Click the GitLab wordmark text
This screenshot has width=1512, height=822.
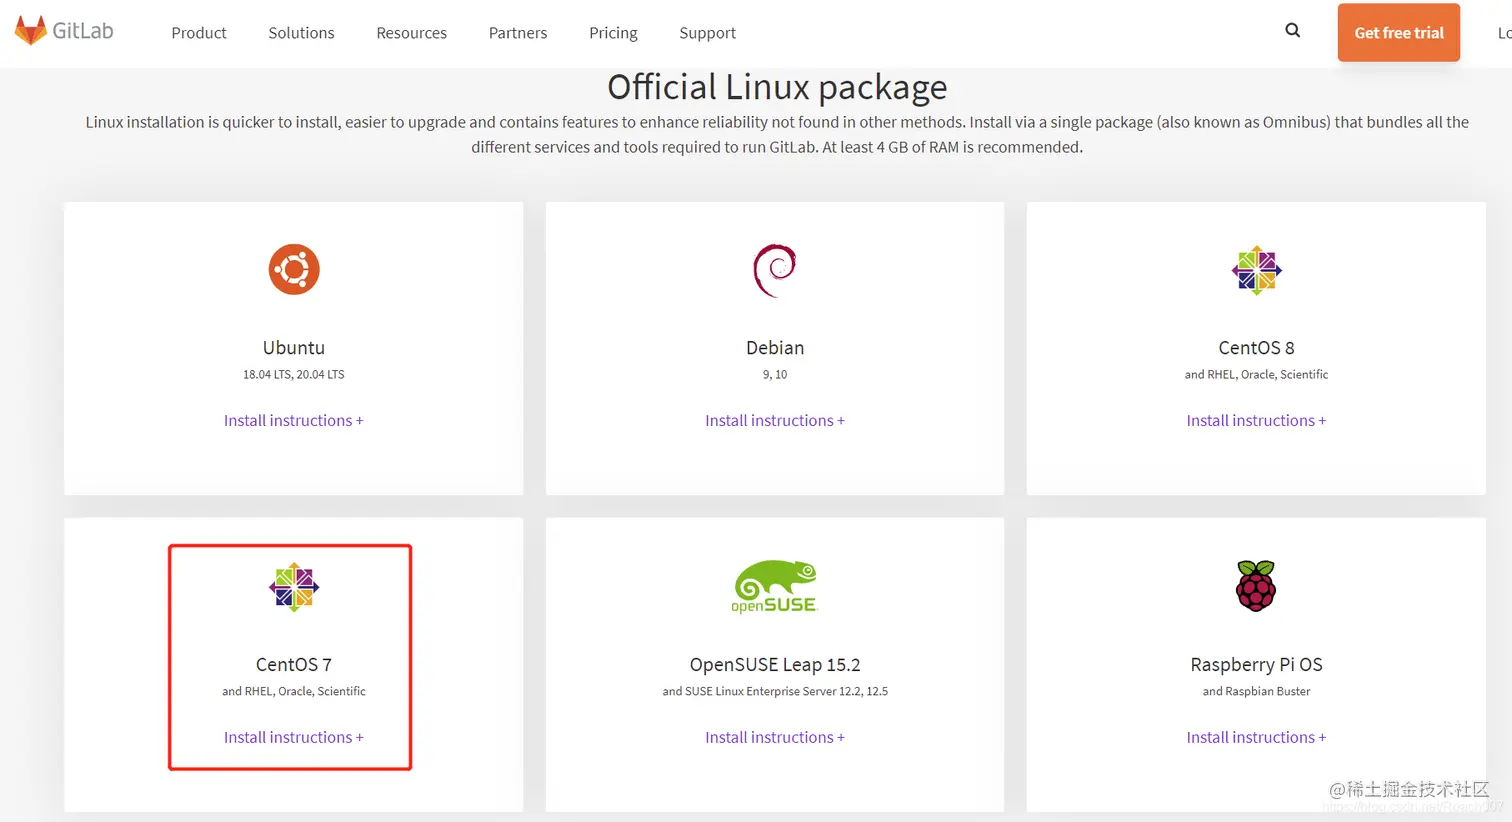83,31
